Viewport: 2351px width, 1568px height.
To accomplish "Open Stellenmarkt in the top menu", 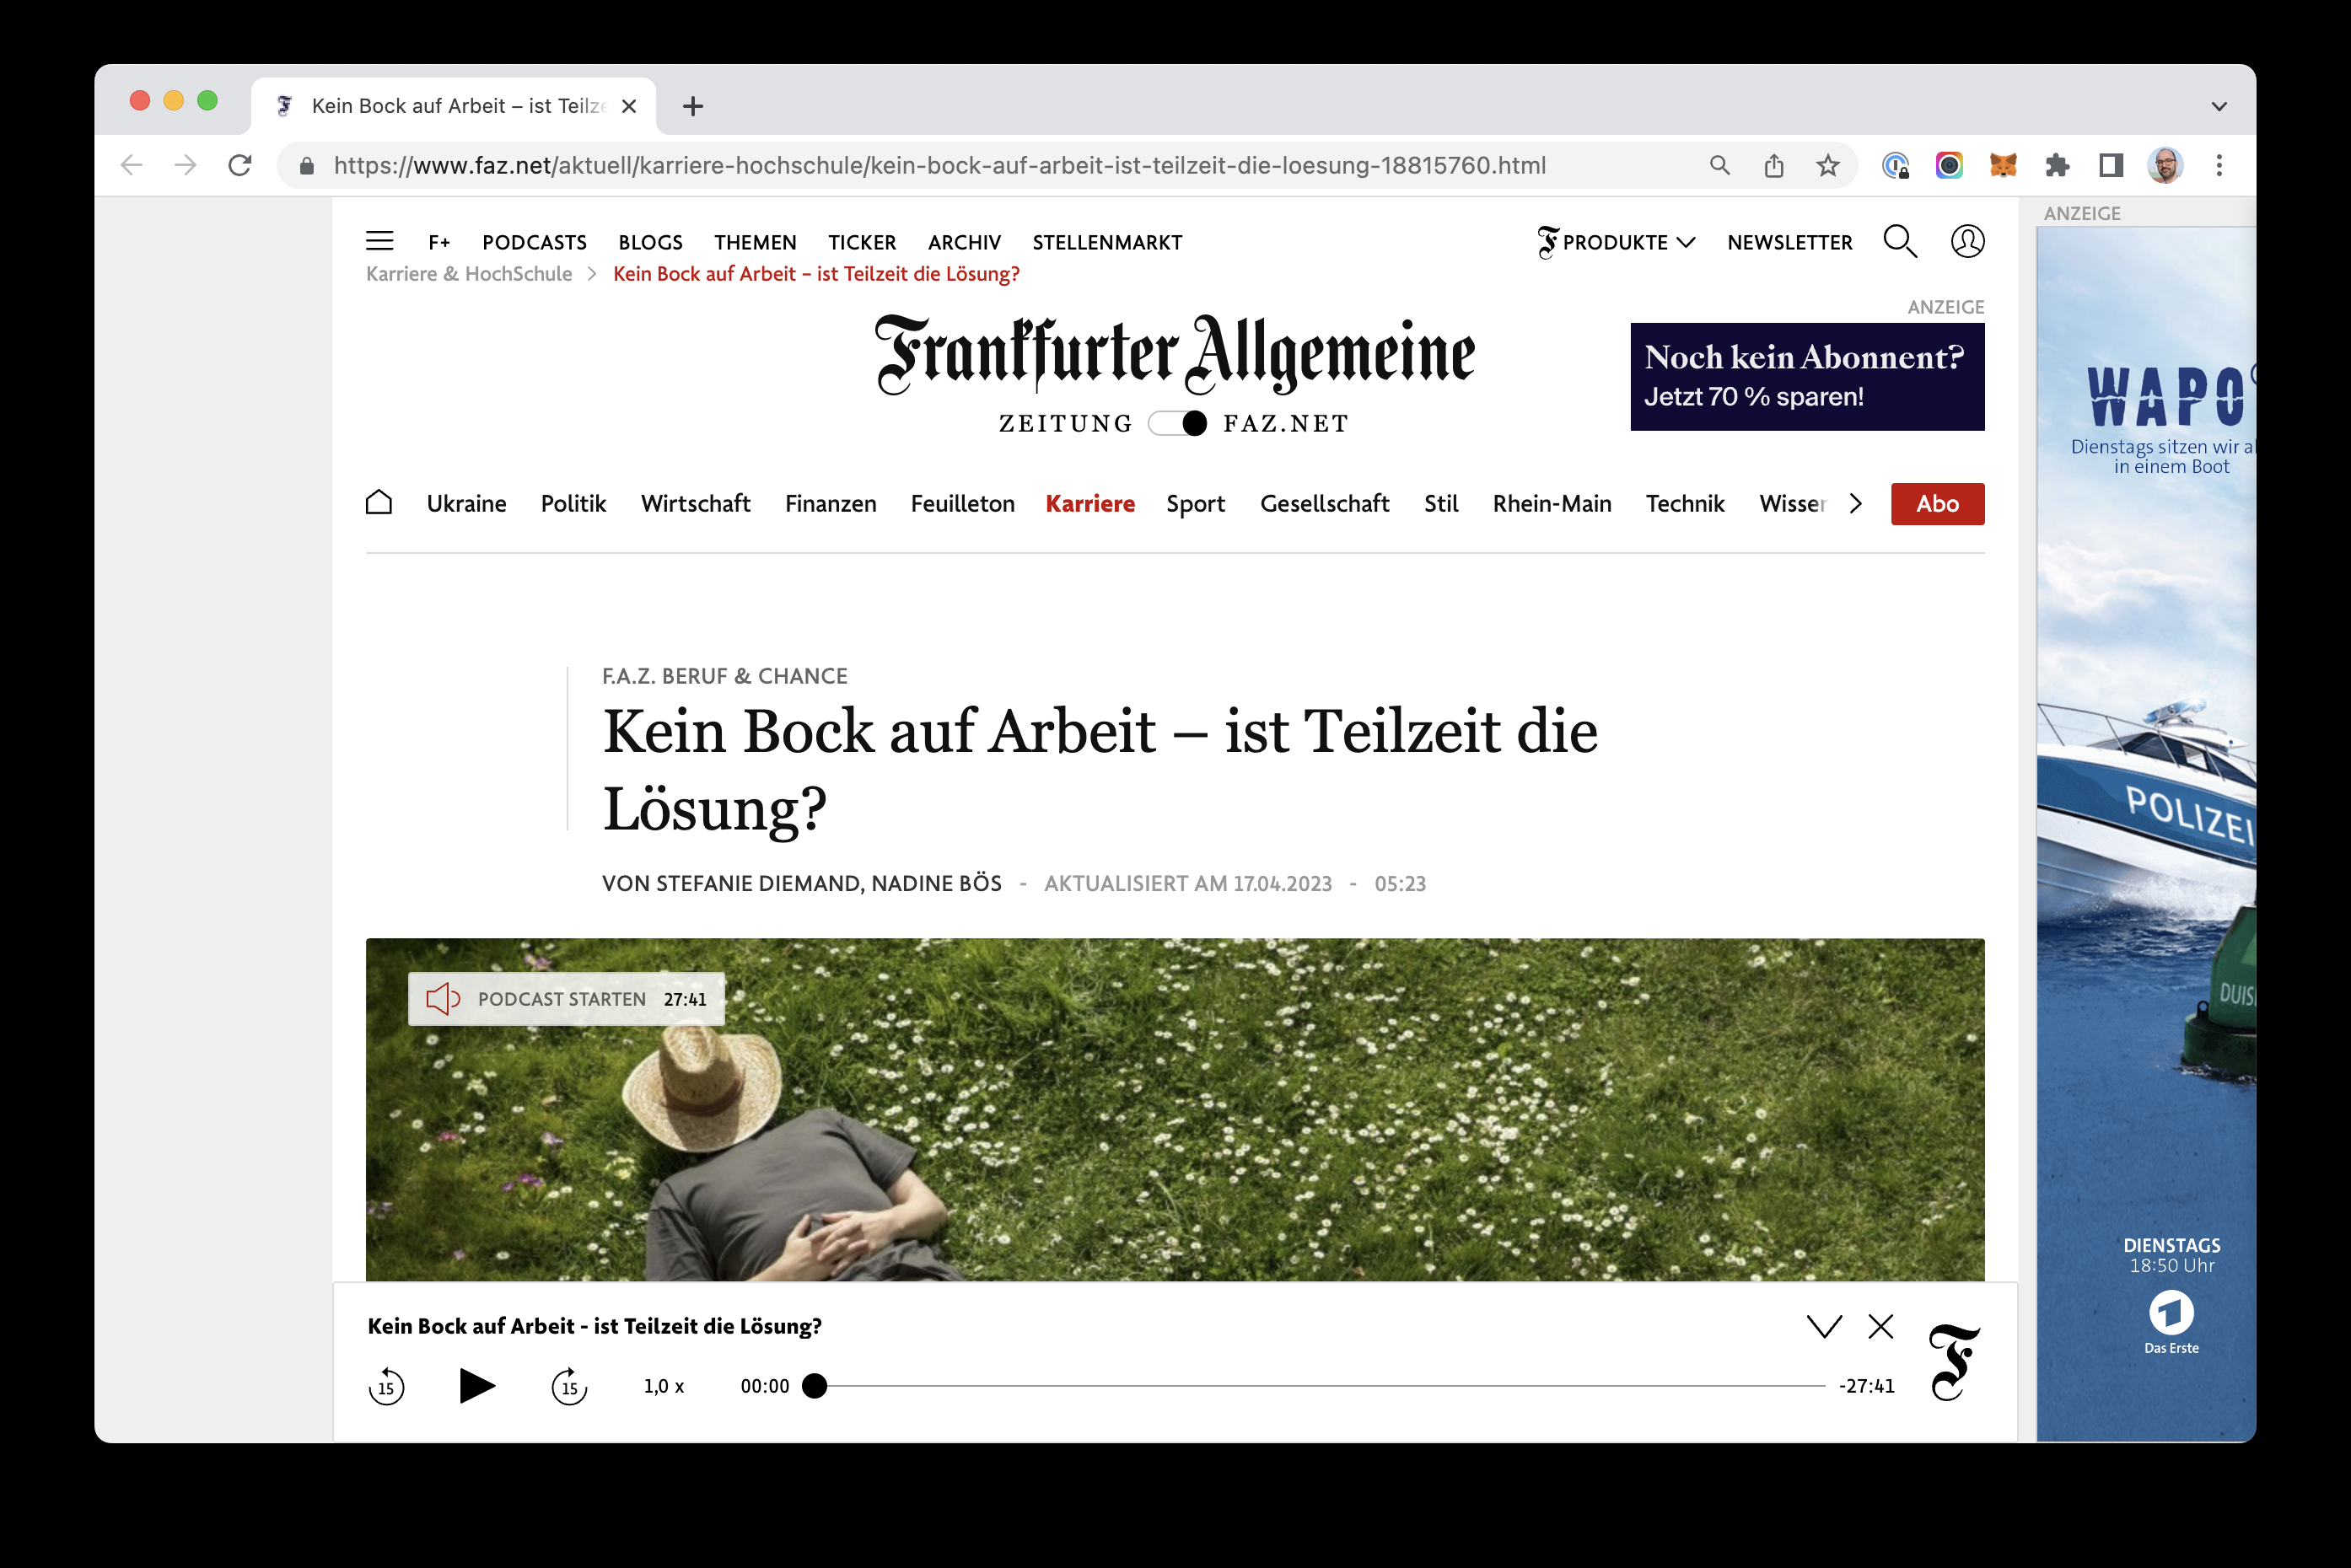I will [1106, 242].
